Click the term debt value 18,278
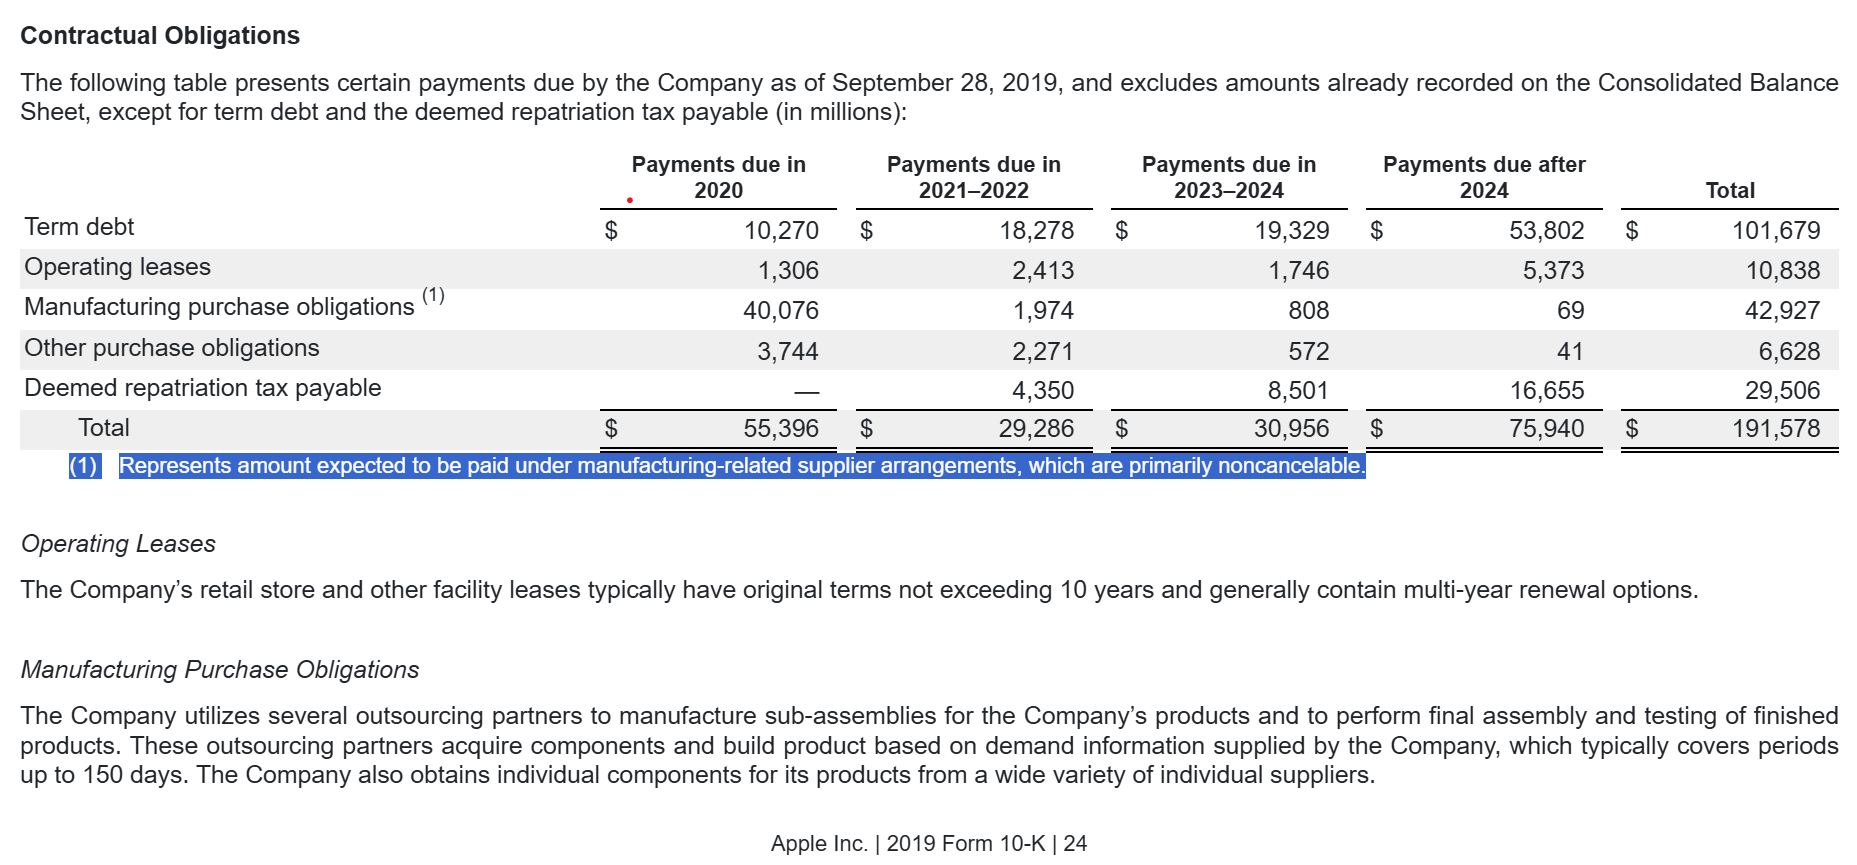1857x865 pixels. click(x=1037, y=231)
